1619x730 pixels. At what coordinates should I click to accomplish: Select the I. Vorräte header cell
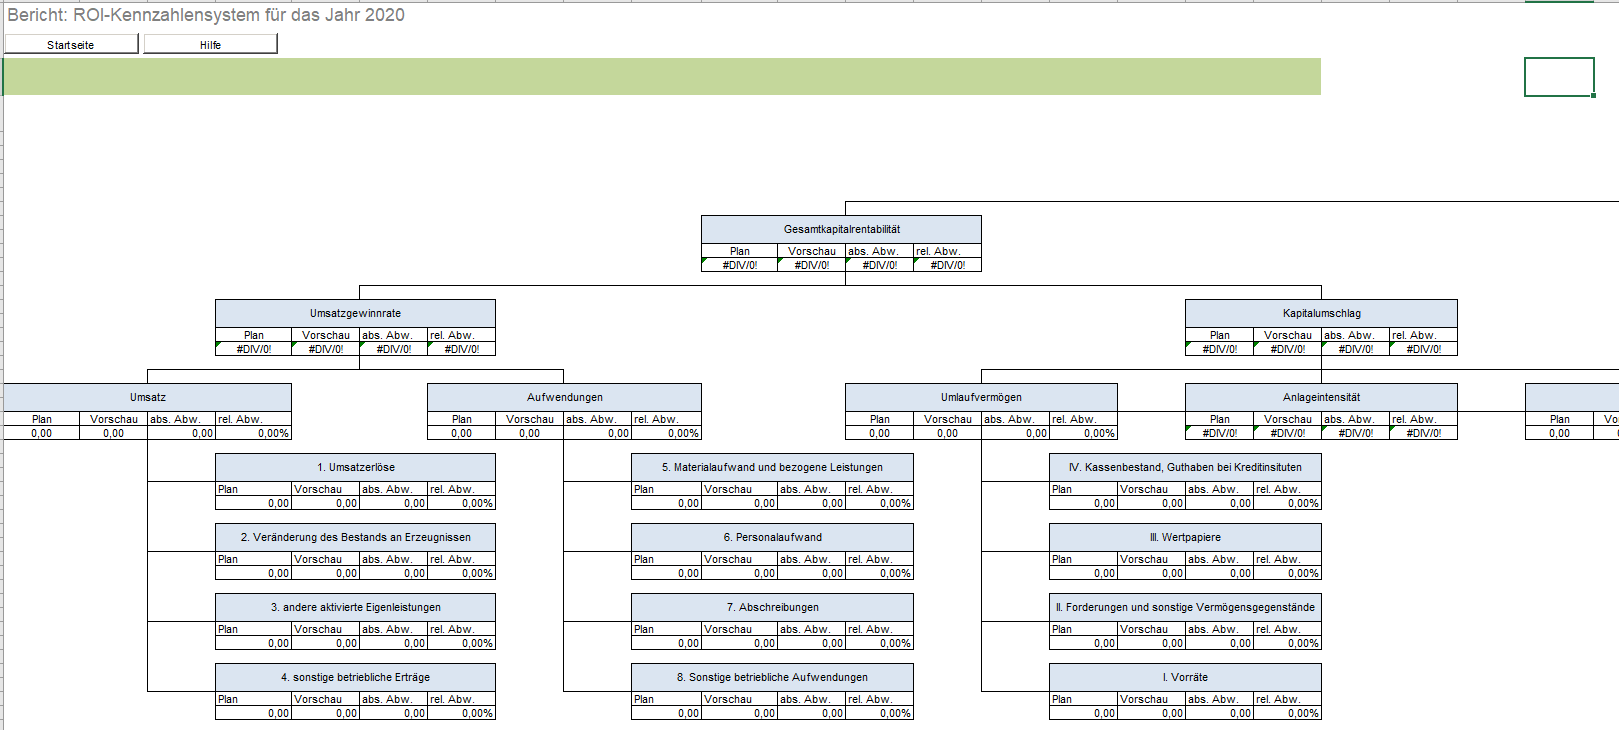[x=1185, y=677]
